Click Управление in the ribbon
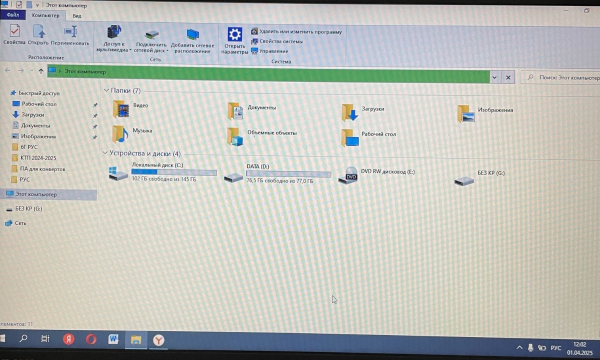 (x=269, y=51)
